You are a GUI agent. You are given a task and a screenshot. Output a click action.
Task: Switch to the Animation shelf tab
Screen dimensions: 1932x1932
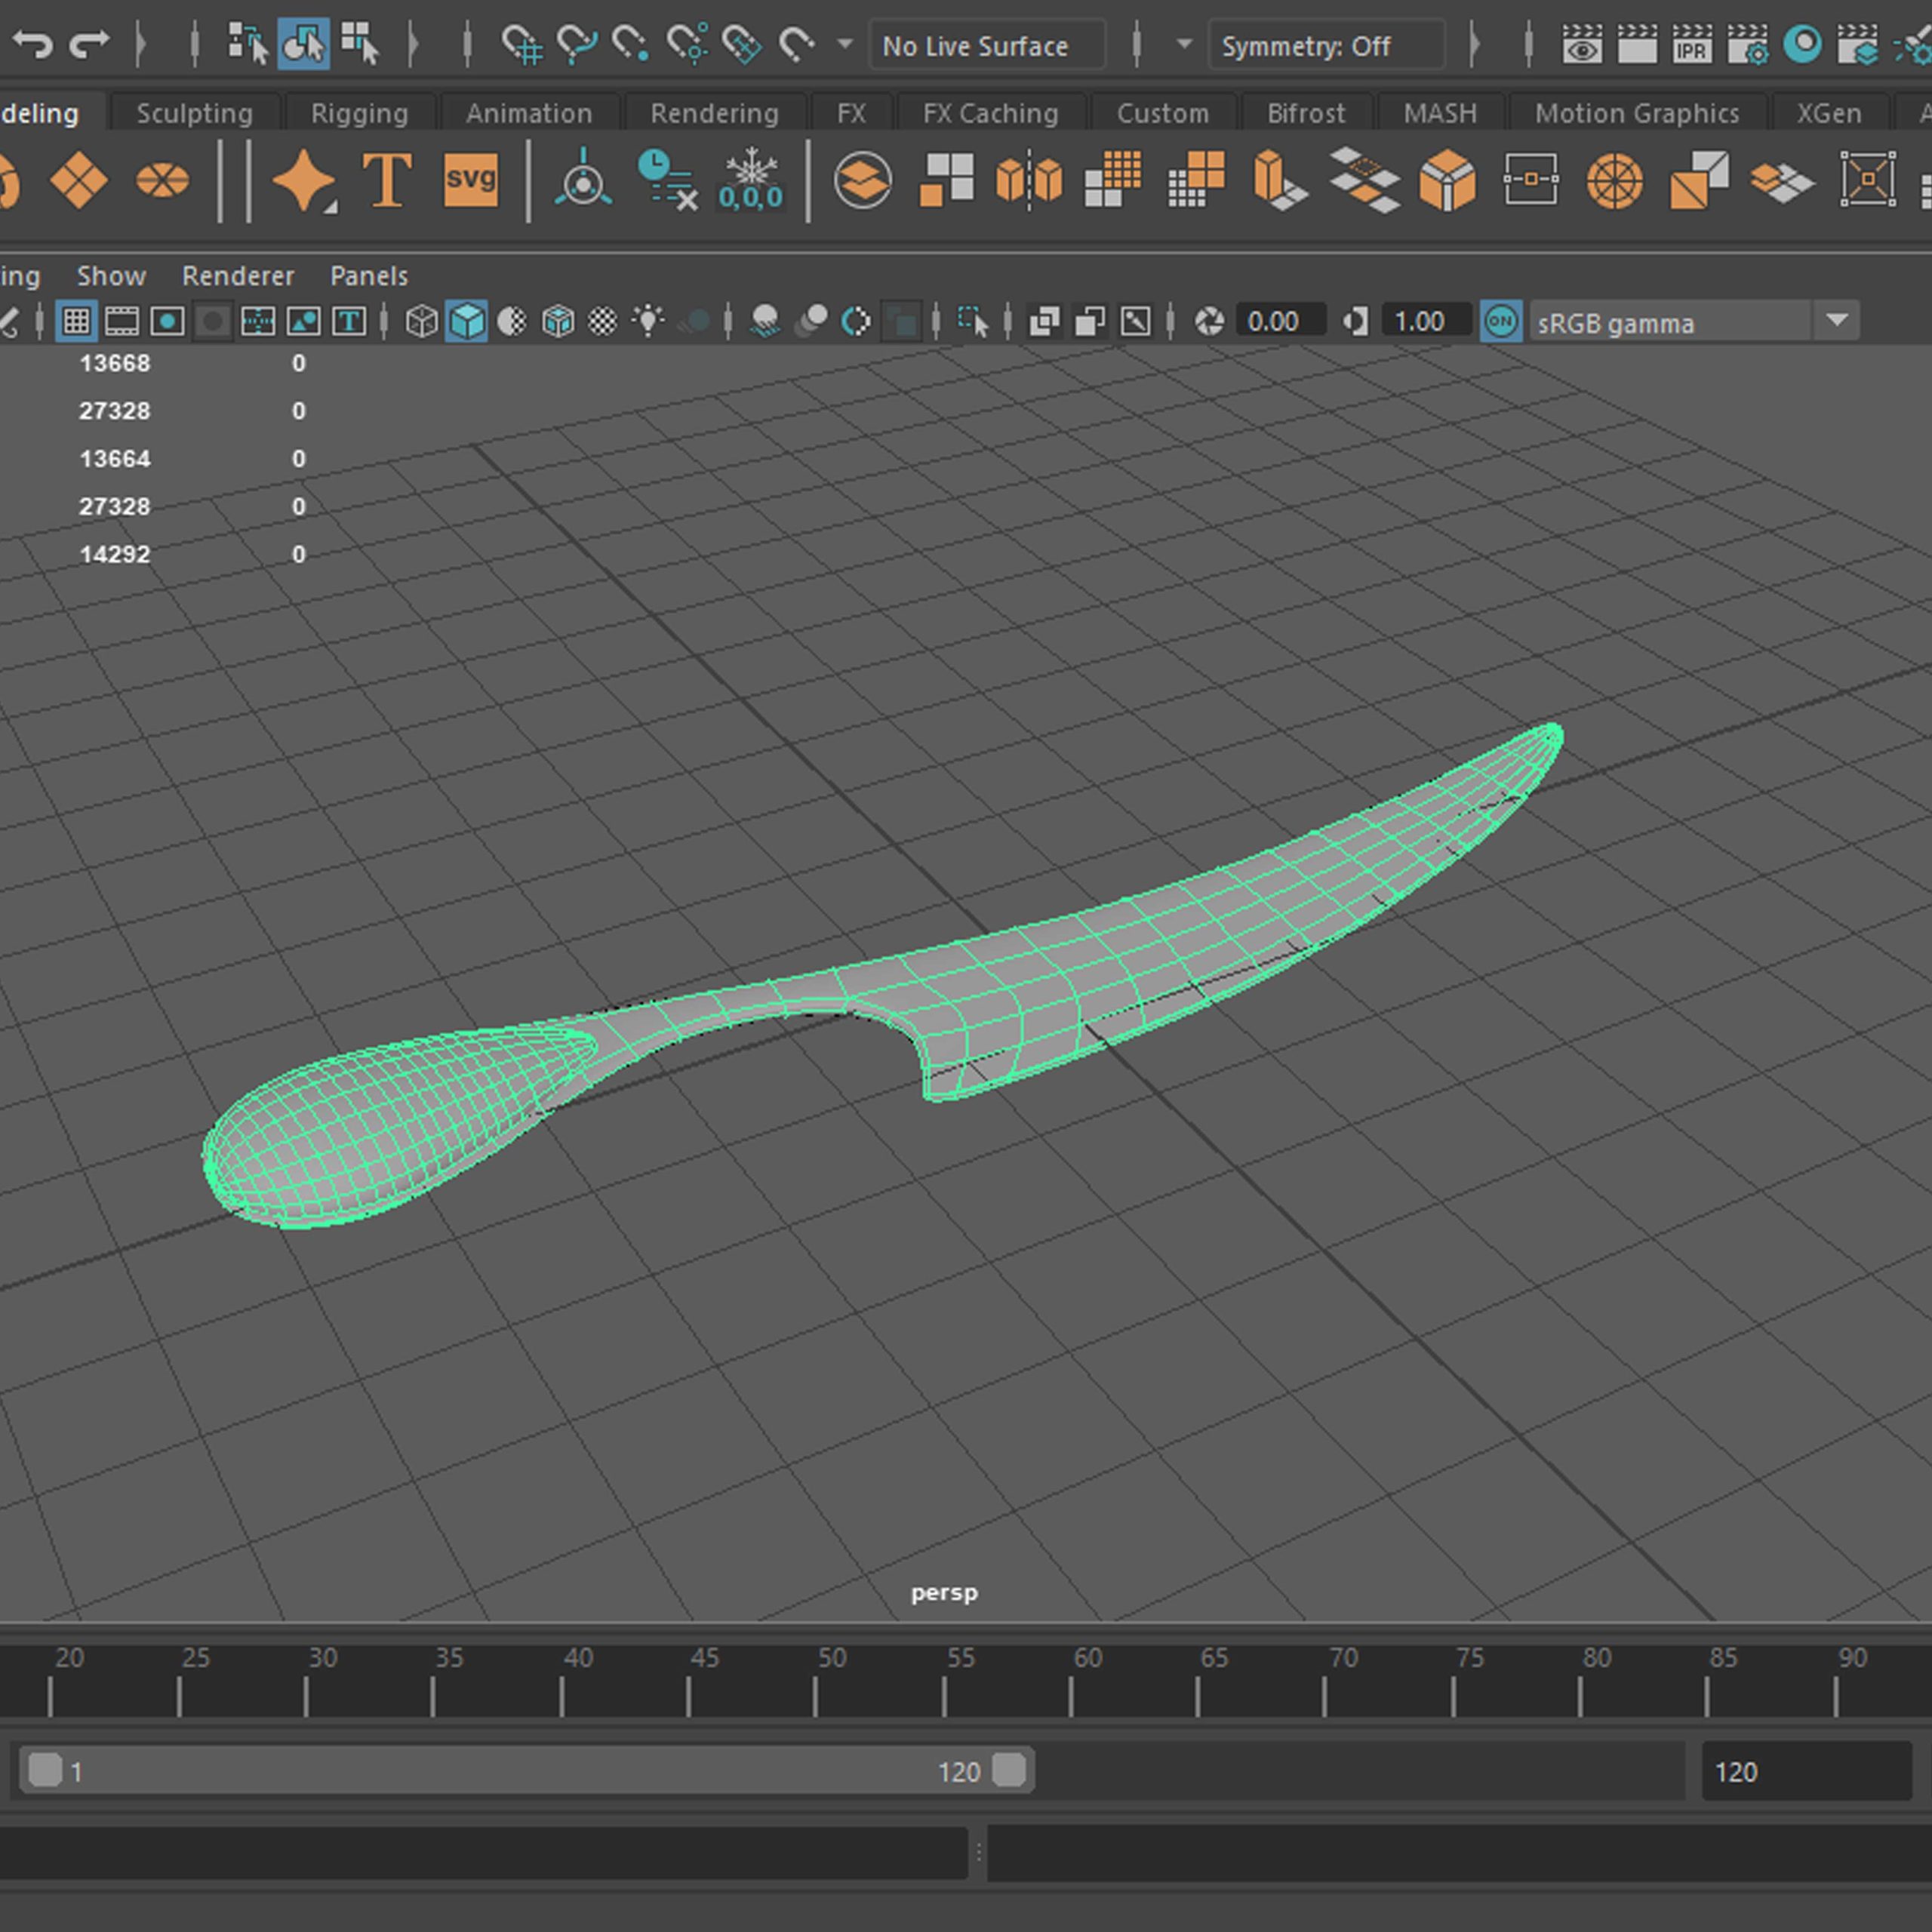(529, 113)
